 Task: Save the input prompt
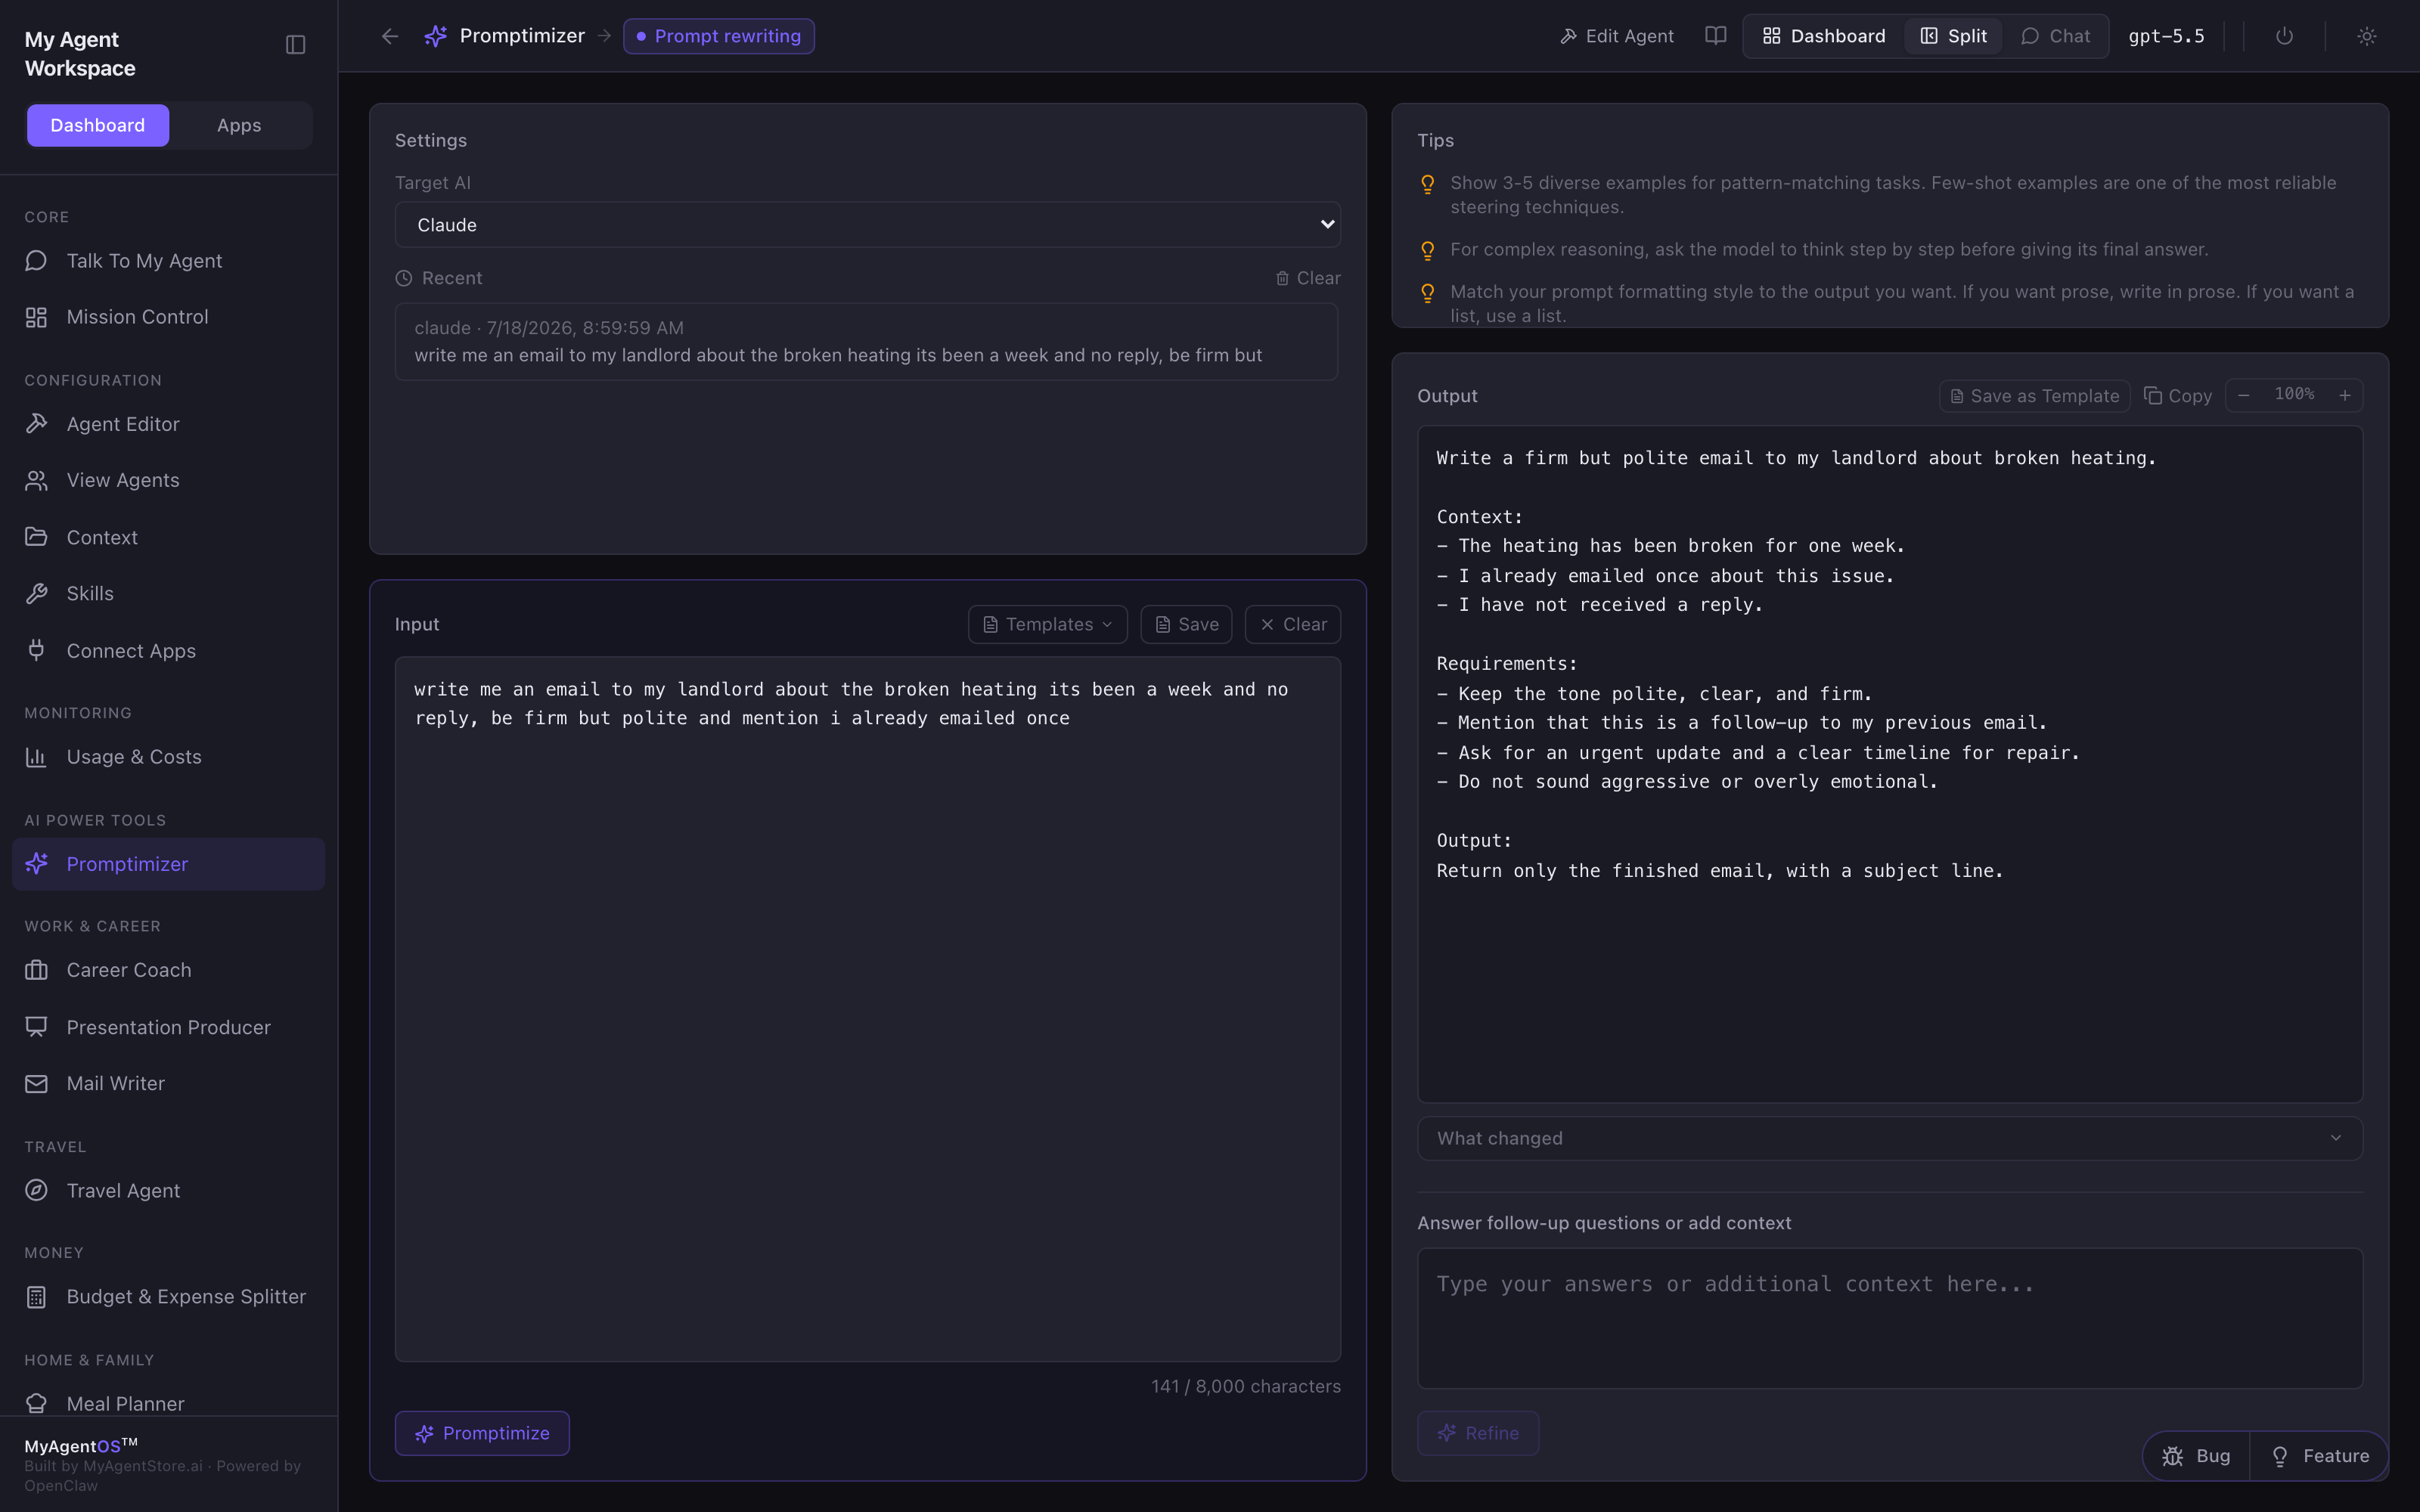pyautogui.click(x=1186, y=624)
